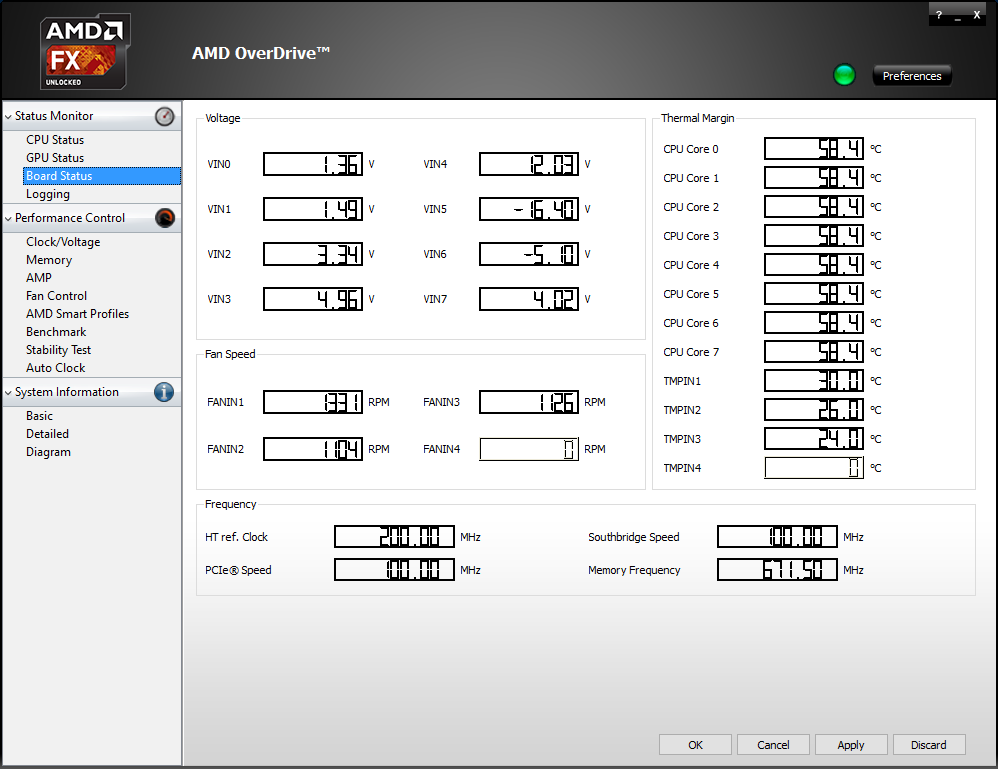
Task: Click the empty FANIN4 RPM field
Action: (x=529, y=449)
